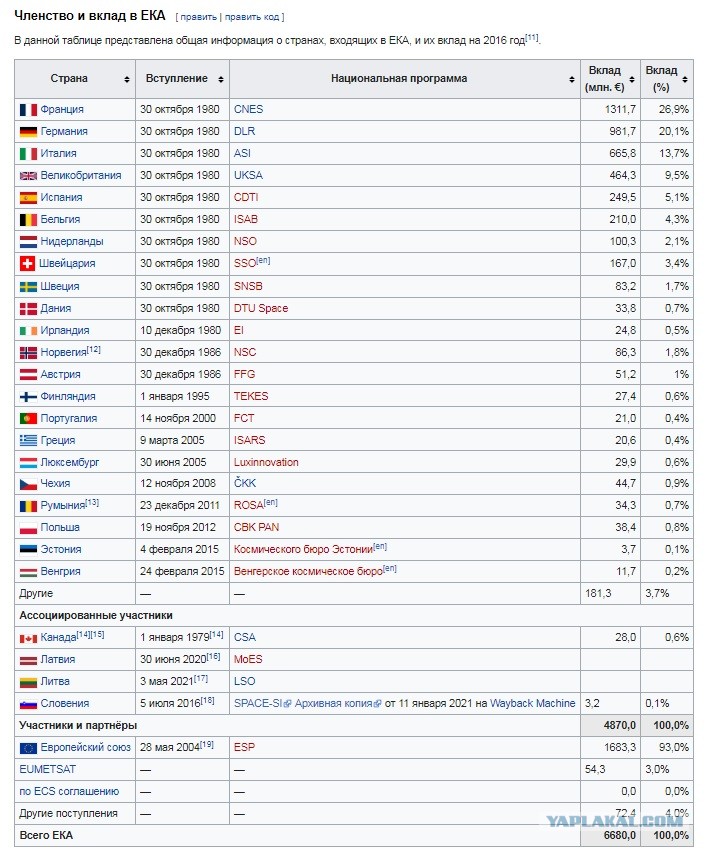Sort table by Вступление column arrows
Viewport: 709px width, 851px height.
click(x=220, y=79)
